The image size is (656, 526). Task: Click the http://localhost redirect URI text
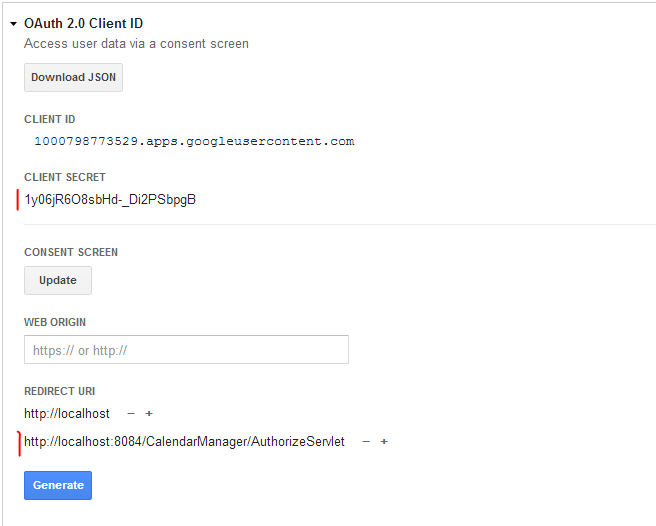pos(67,413)
